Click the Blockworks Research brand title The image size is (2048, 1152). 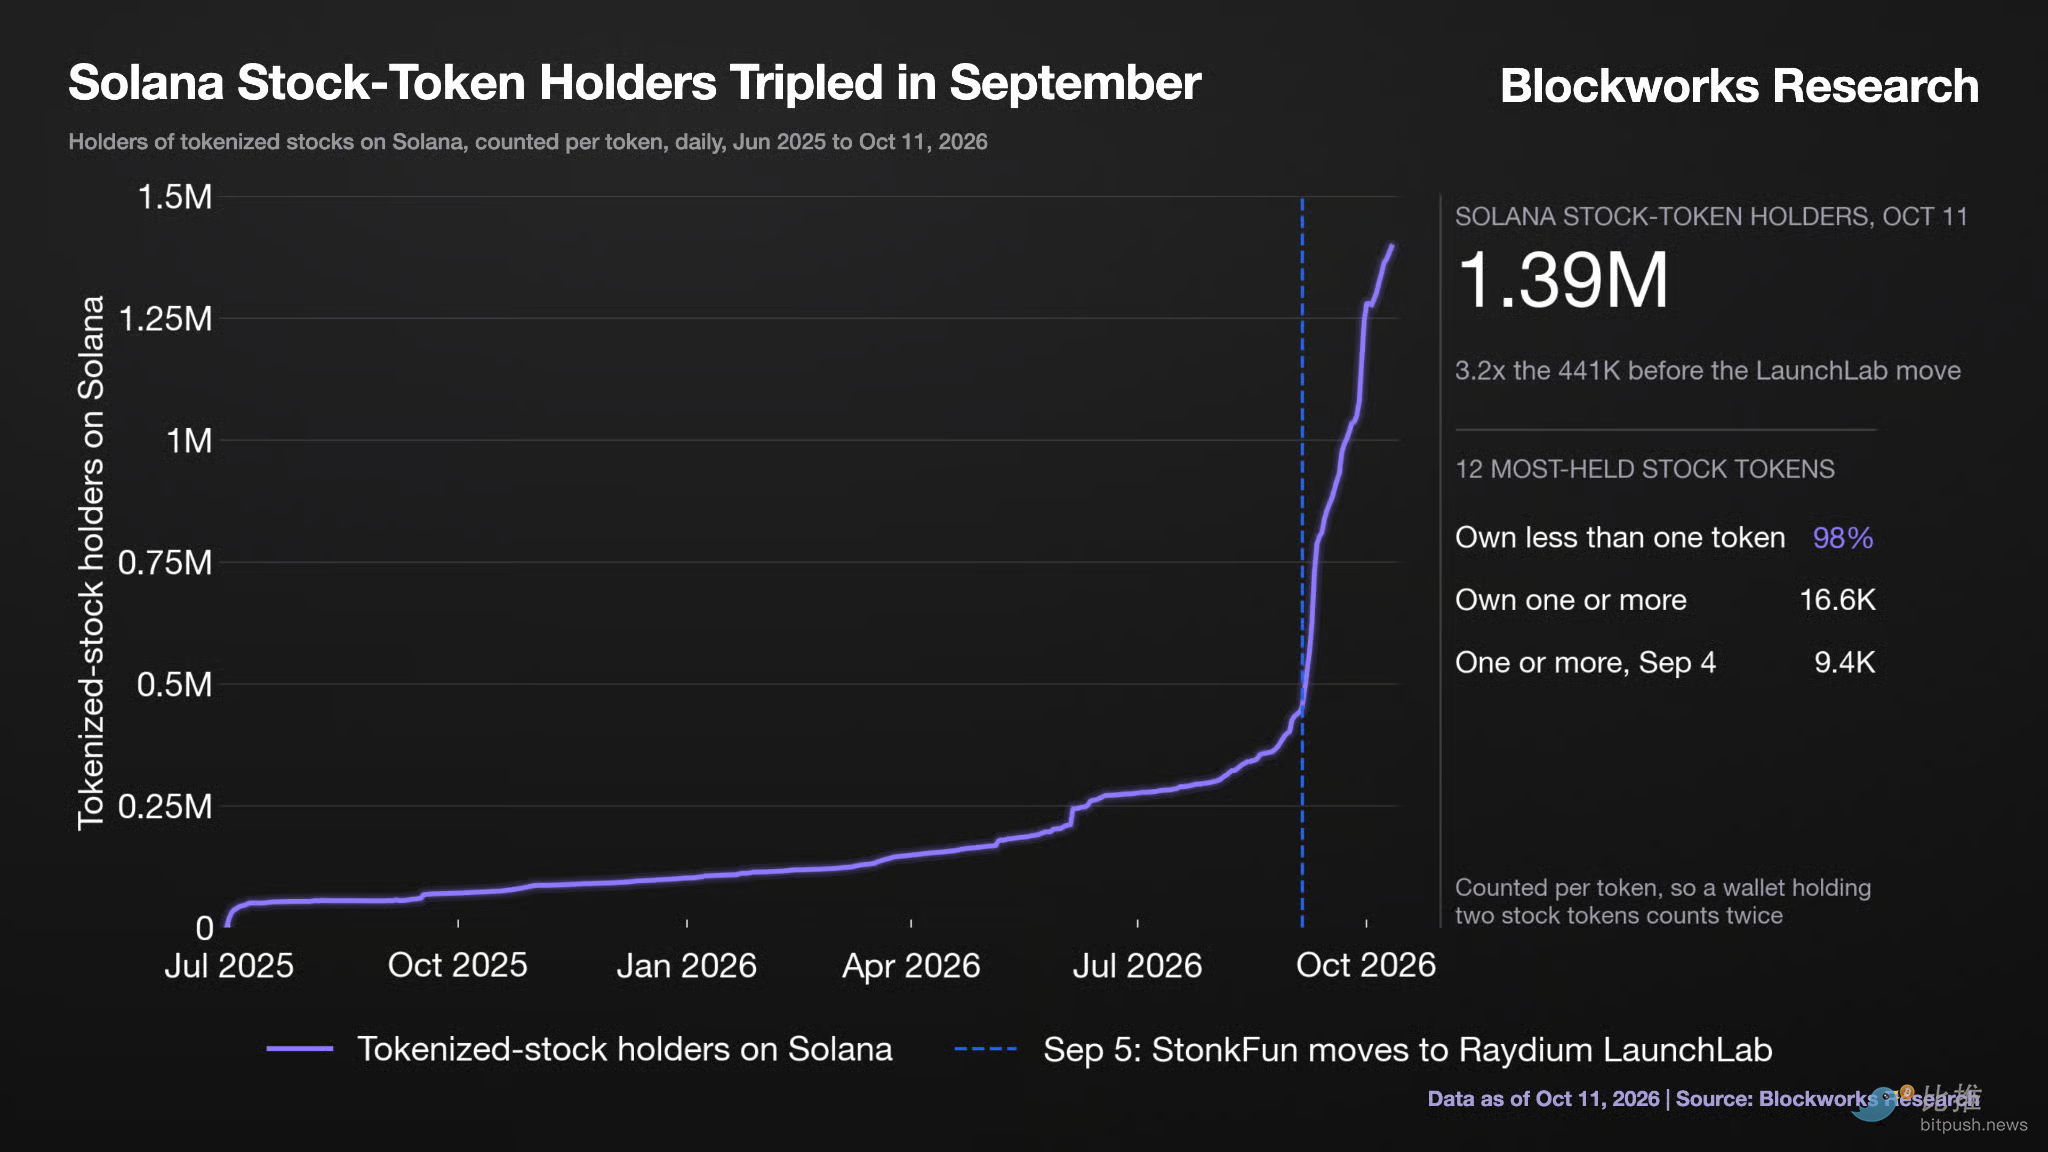[1739, 86]
